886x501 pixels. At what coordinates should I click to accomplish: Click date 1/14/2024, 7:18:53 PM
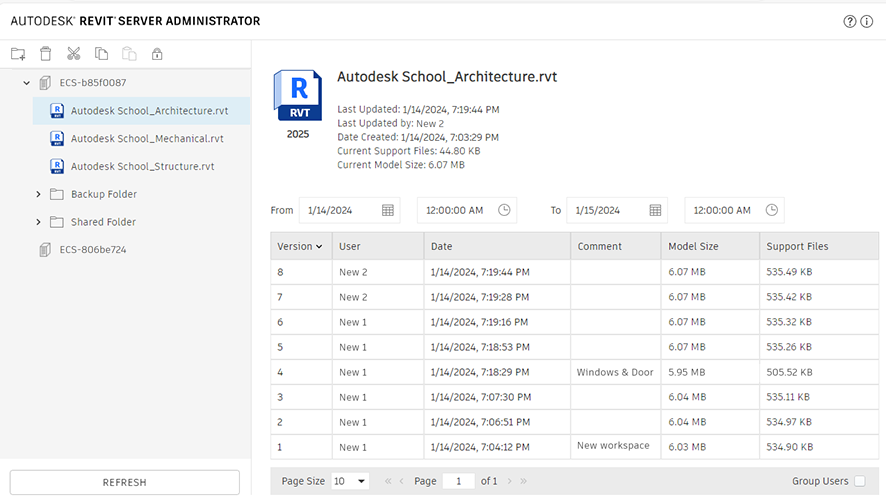(480, 347)
